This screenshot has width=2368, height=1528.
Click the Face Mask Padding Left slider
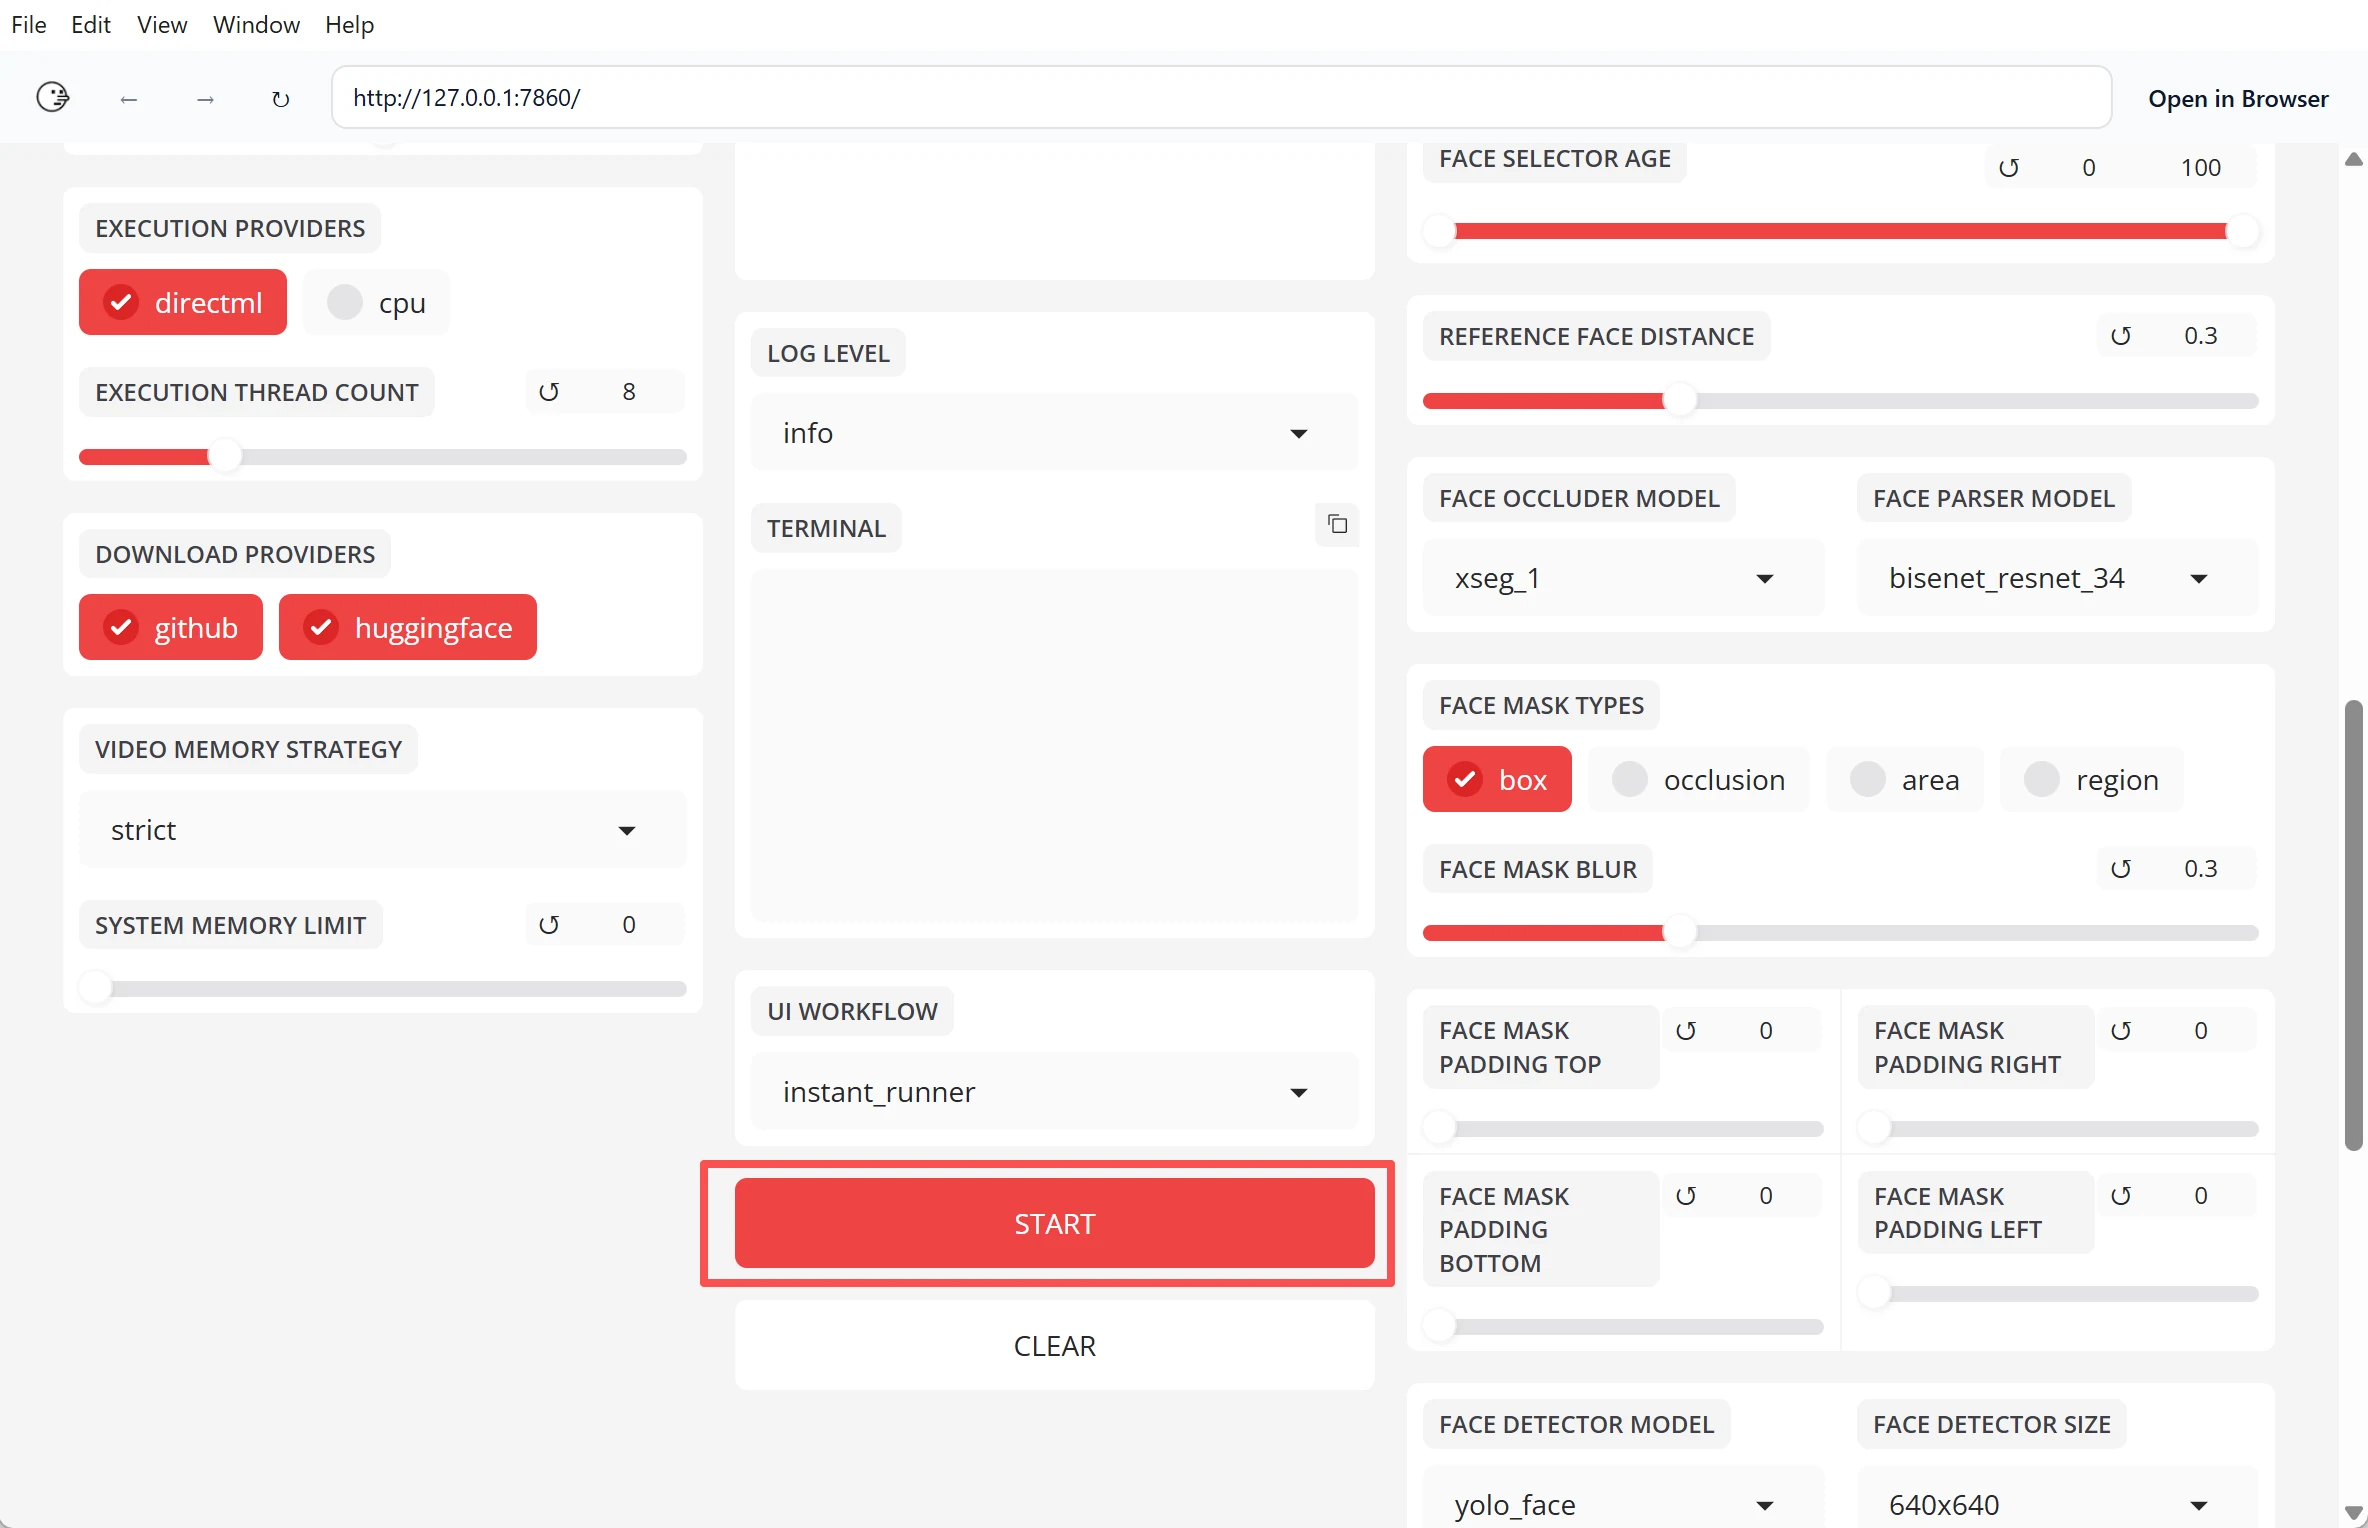tap(2058, 1294)
